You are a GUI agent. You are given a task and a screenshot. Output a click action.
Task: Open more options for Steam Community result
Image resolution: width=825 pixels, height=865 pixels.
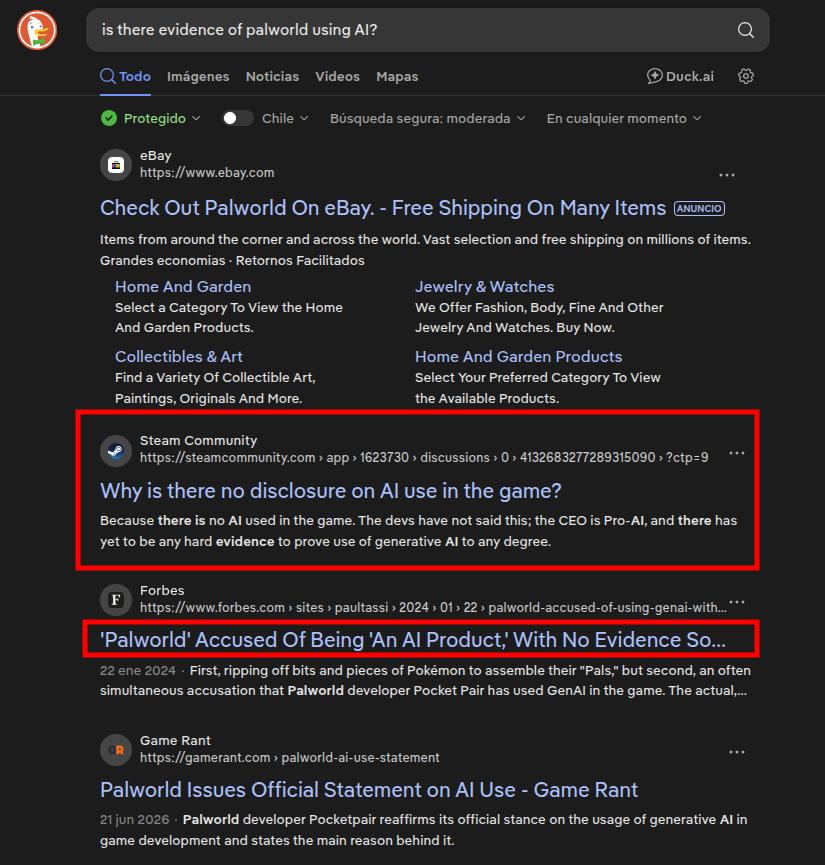737,453
